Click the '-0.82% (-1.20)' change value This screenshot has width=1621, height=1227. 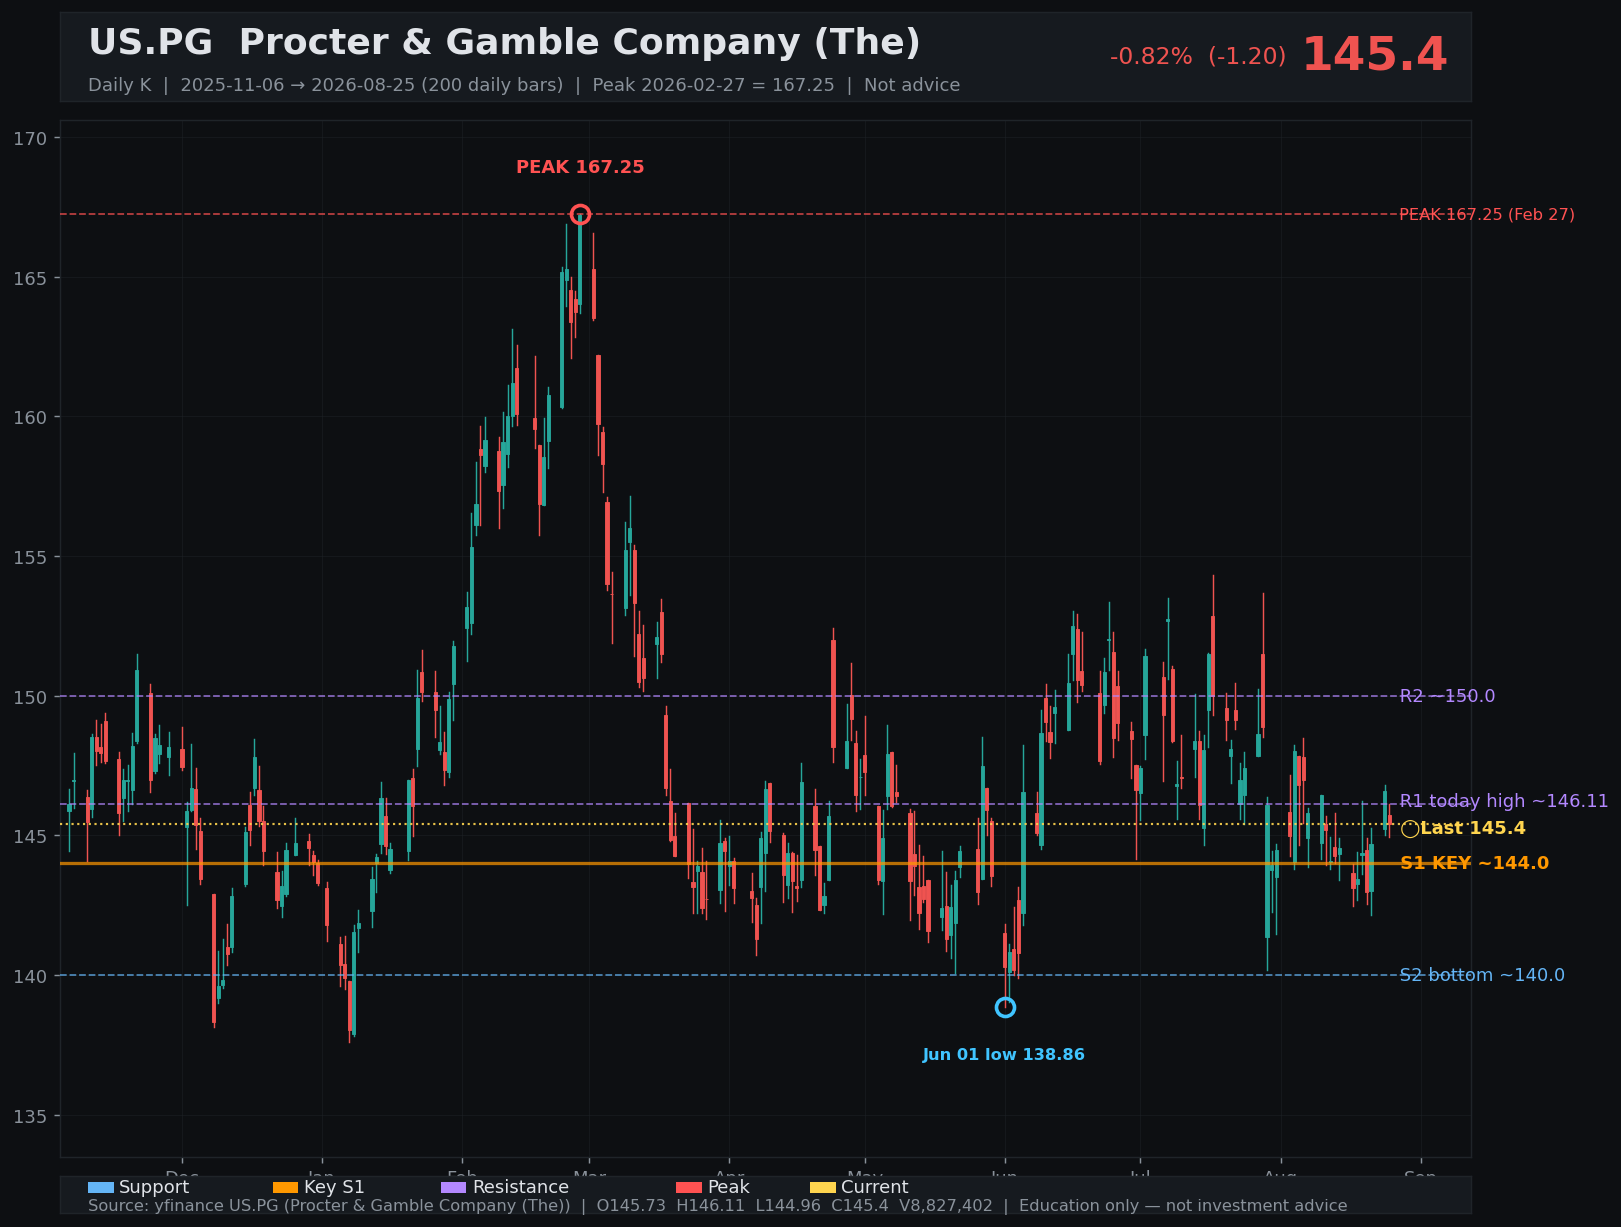[1198, 57]
